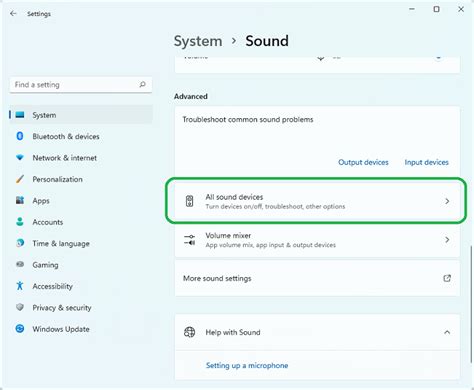Open the external link icon for More sound settings
Image resolution: width=474 pixels, height=390 pixels.
point(447,278)
